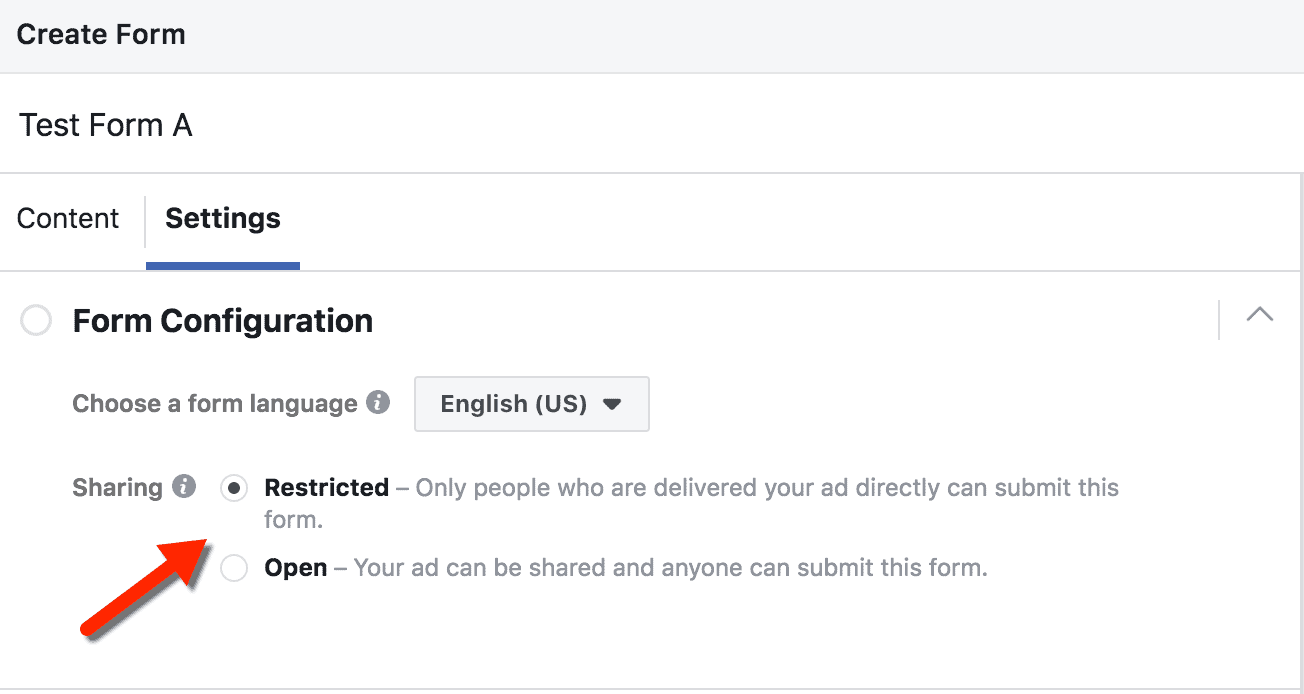Switch to the Content tab
Screen dimensions: 1304x694
click(x=68, y=219)
